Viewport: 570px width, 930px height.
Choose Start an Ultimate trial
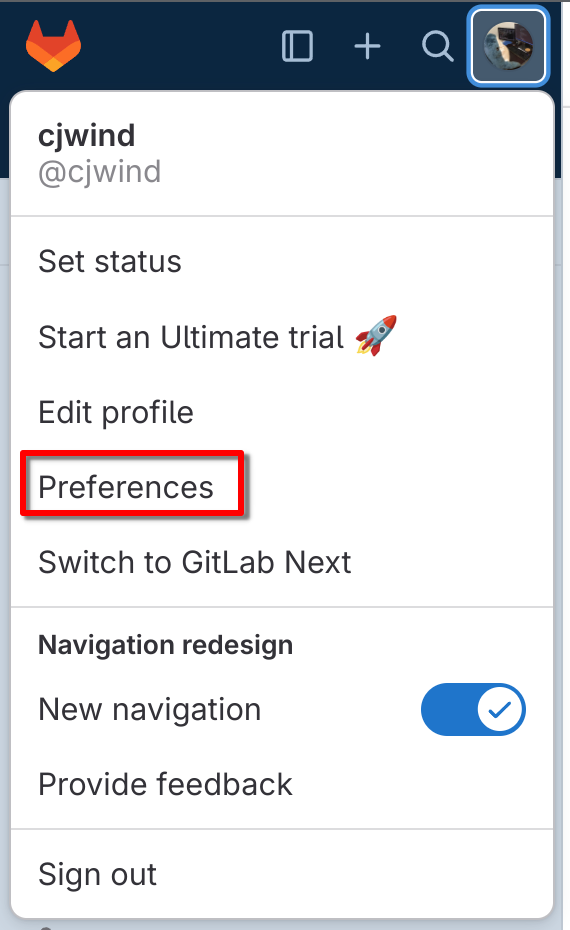click(282, 337)
